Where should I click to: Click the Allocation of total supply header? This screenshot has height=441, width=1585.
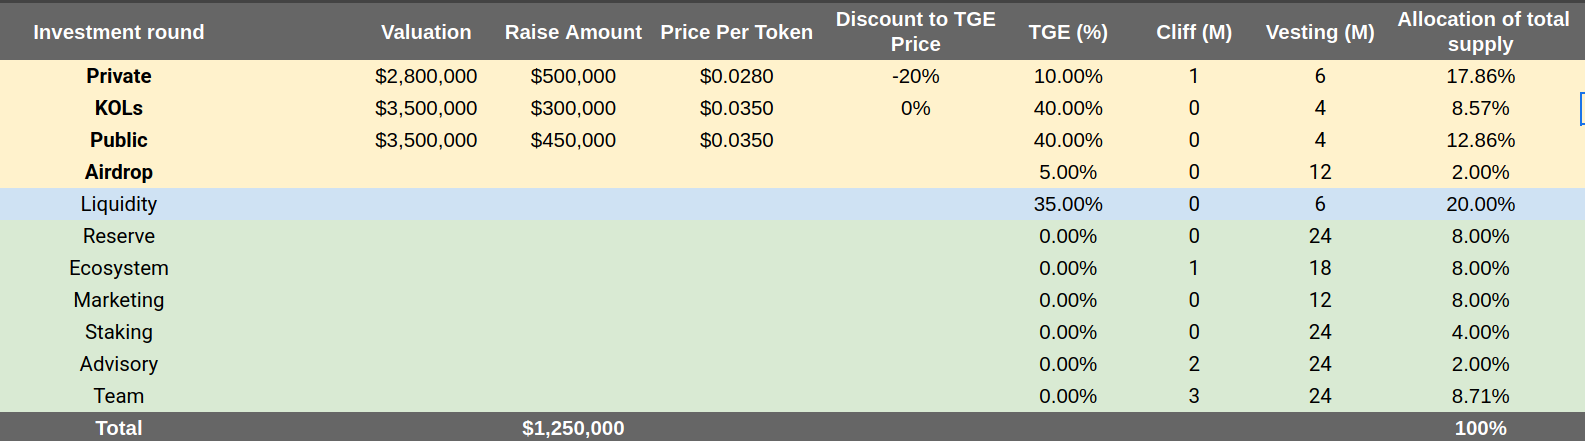pos(1483,32)
